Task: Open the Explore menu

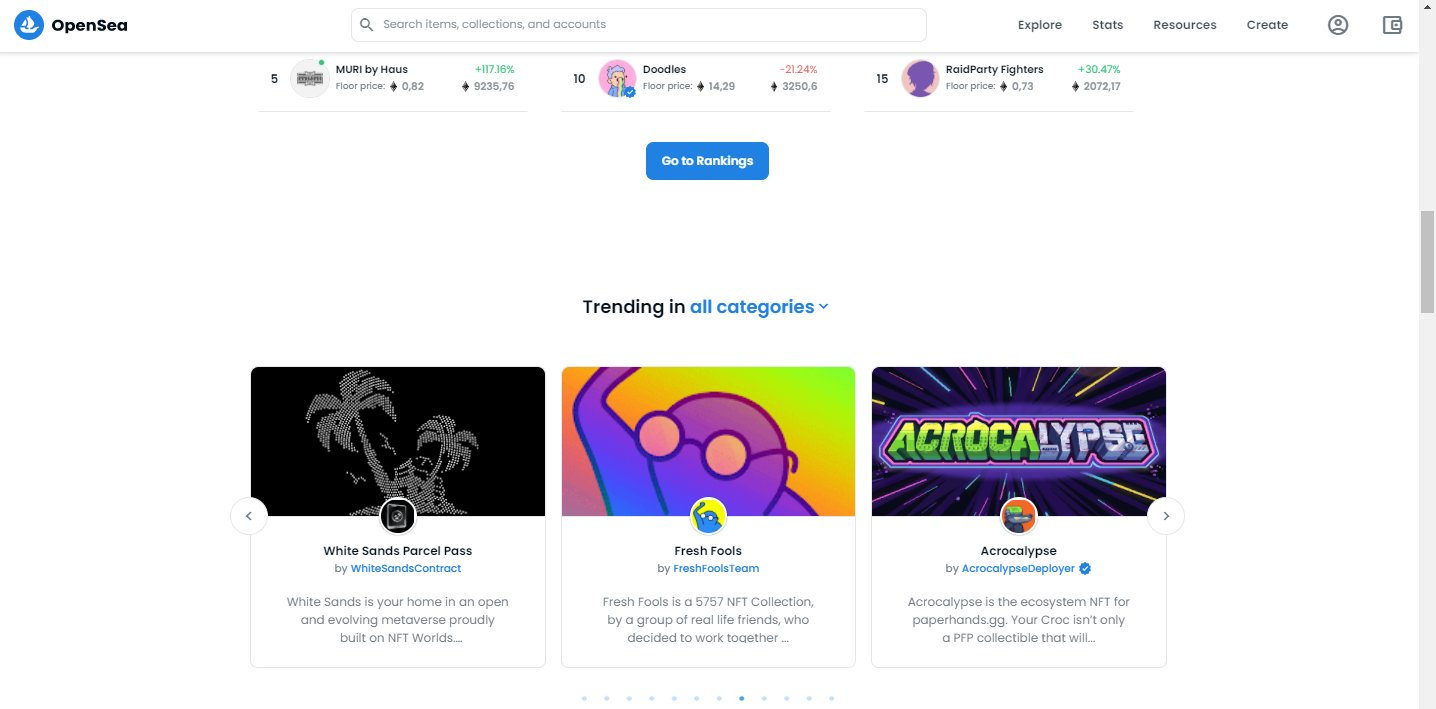Action: click(x=1040, y=25)
